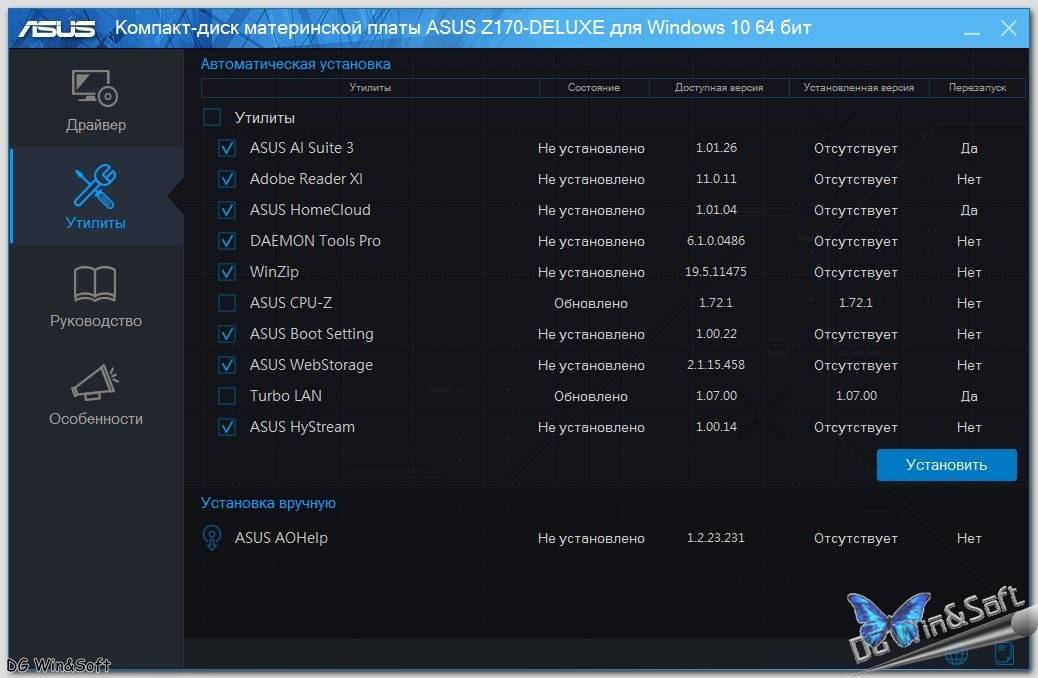
Task: Click Не установлено status of ASUS AOHelp
Action: (591, 538)
